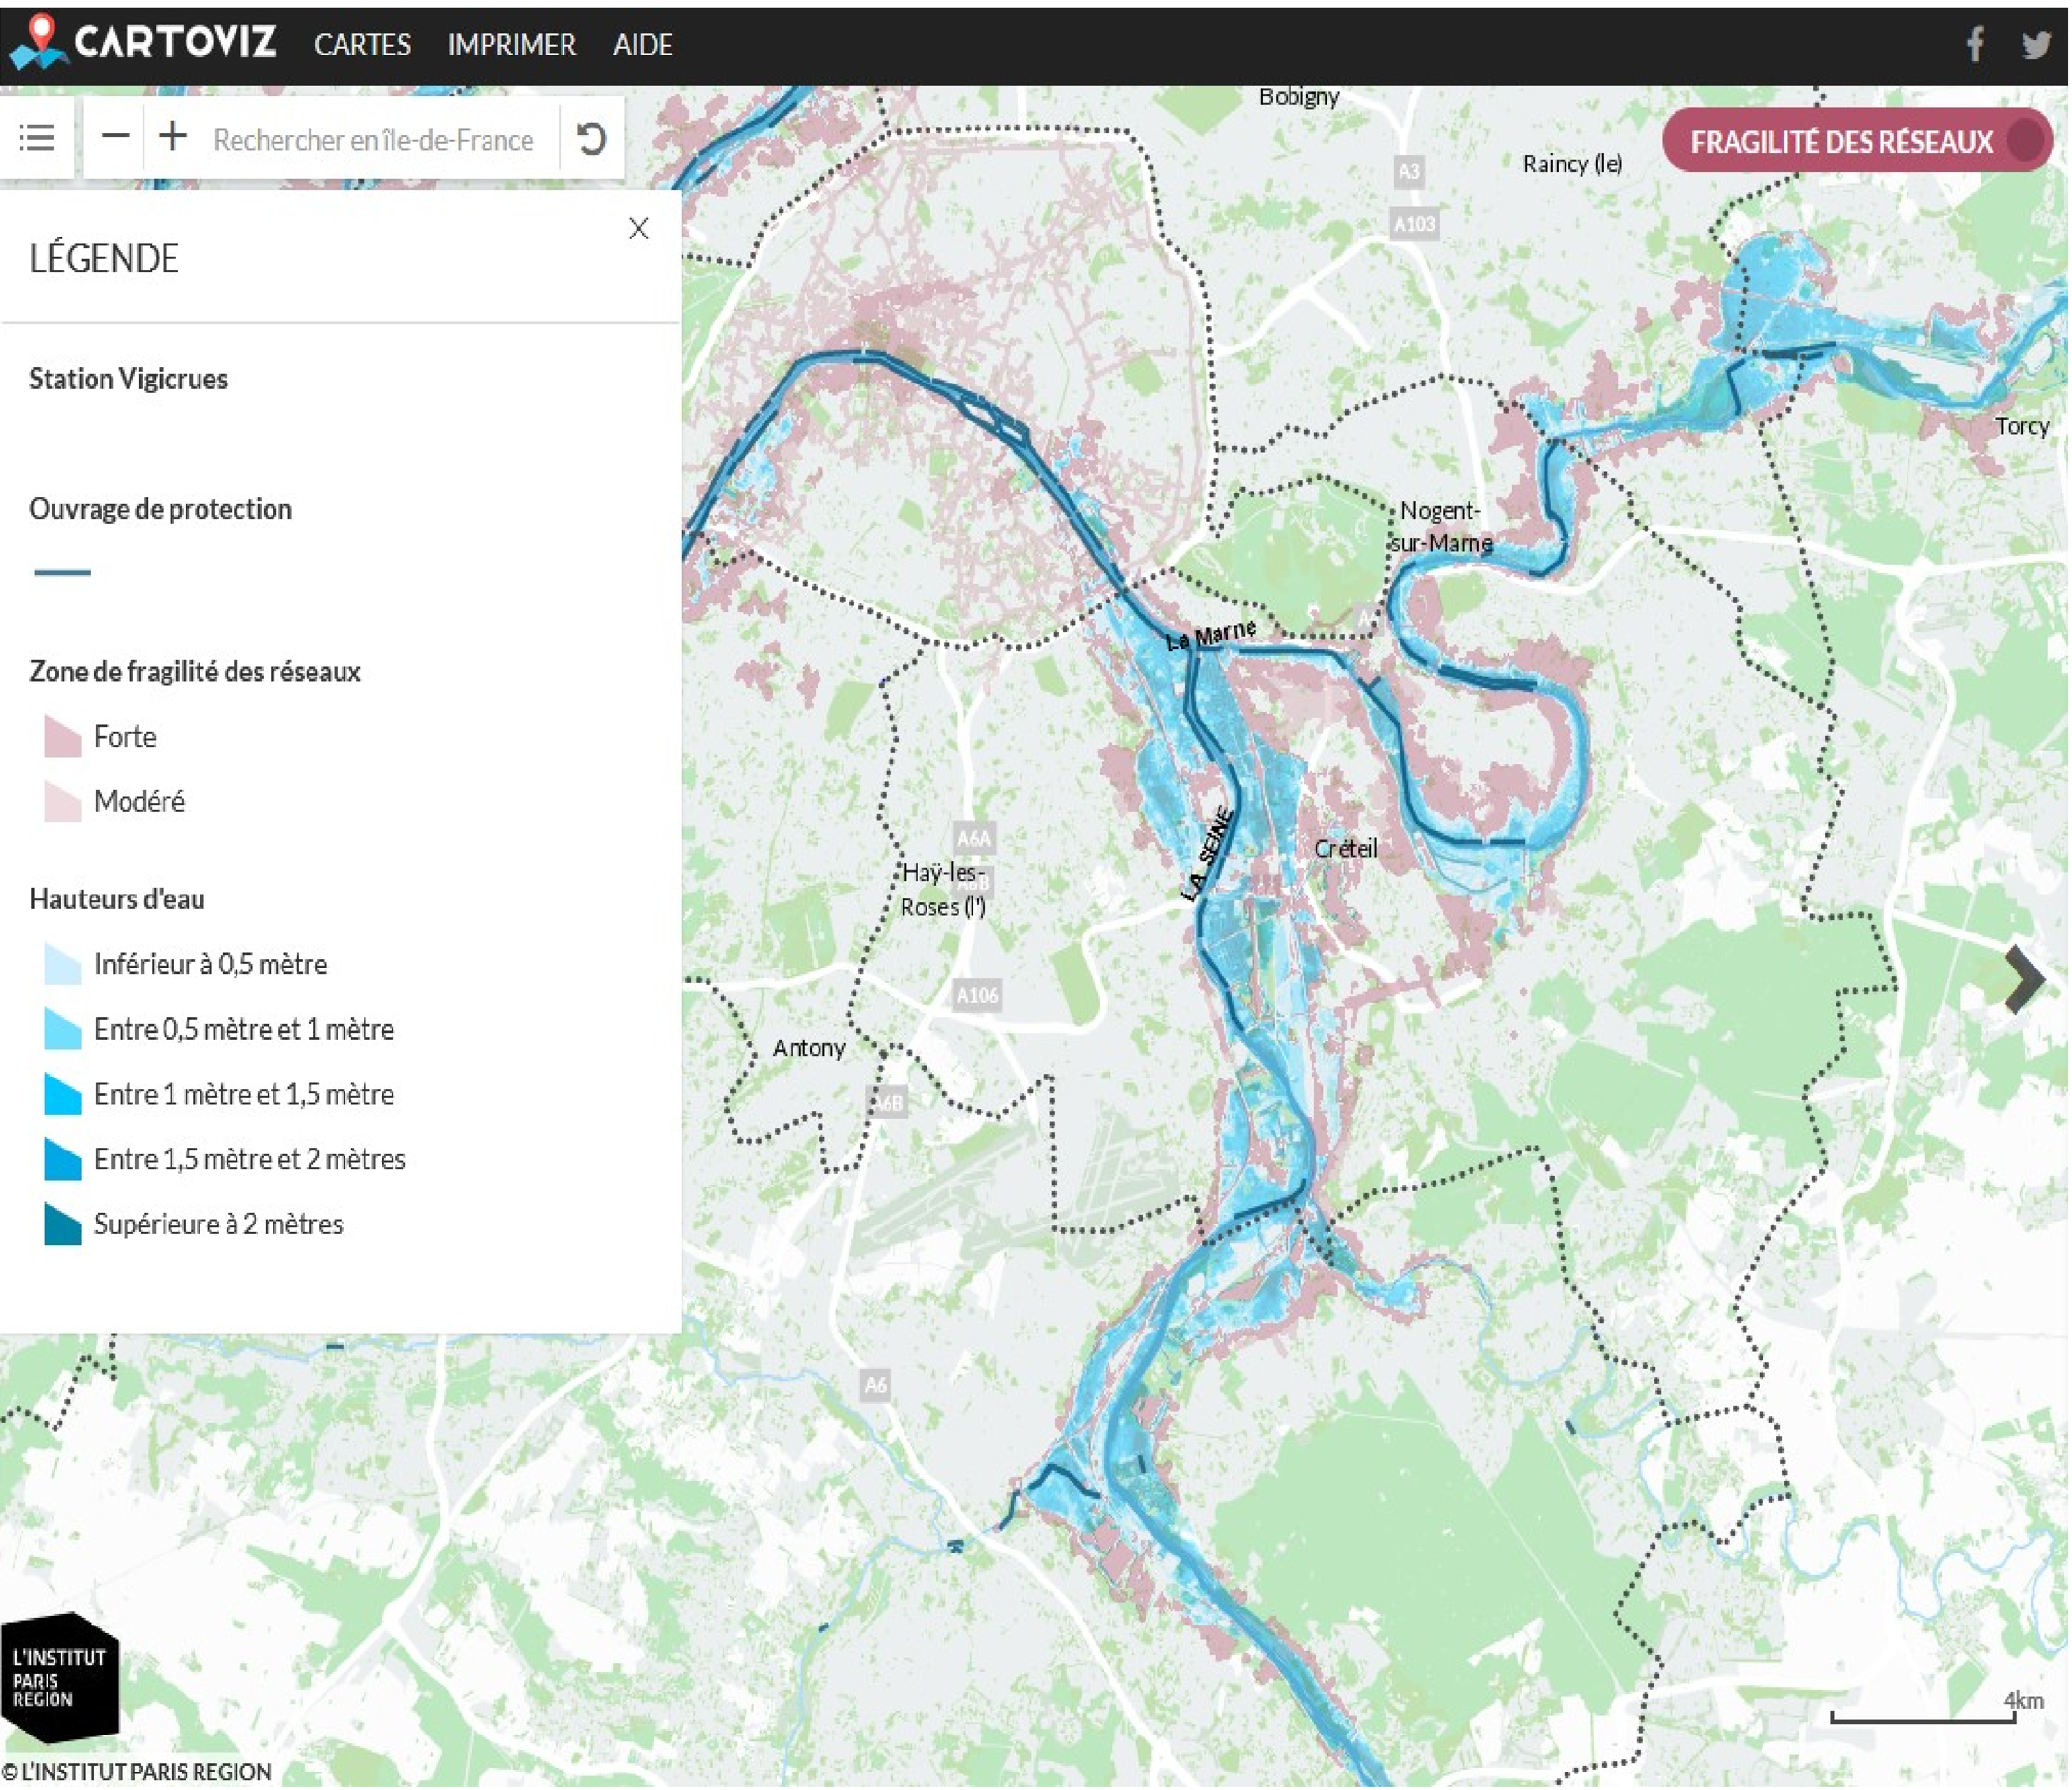Reset the map view with the refresh icon
The width and height of the screenshot is (2072, 1790).
click(591, 138)
